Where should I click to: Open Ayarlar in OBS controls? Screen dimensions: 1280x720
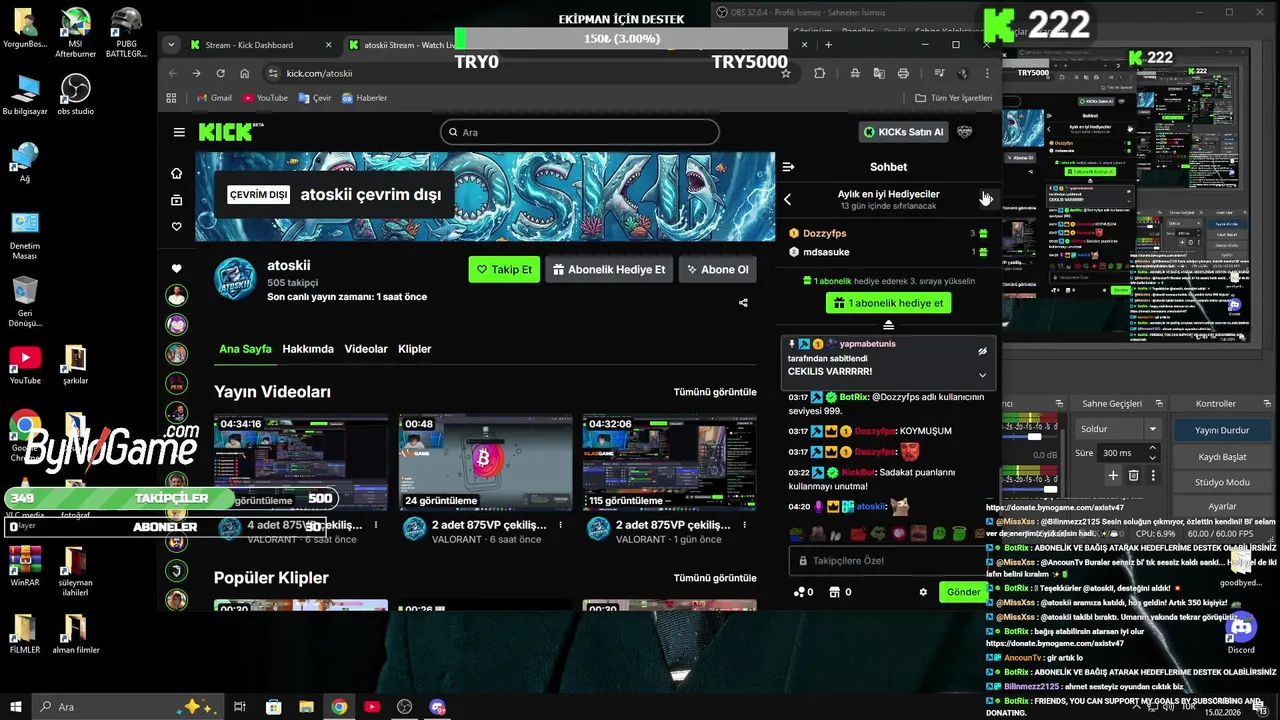(x=1222, y=507)
